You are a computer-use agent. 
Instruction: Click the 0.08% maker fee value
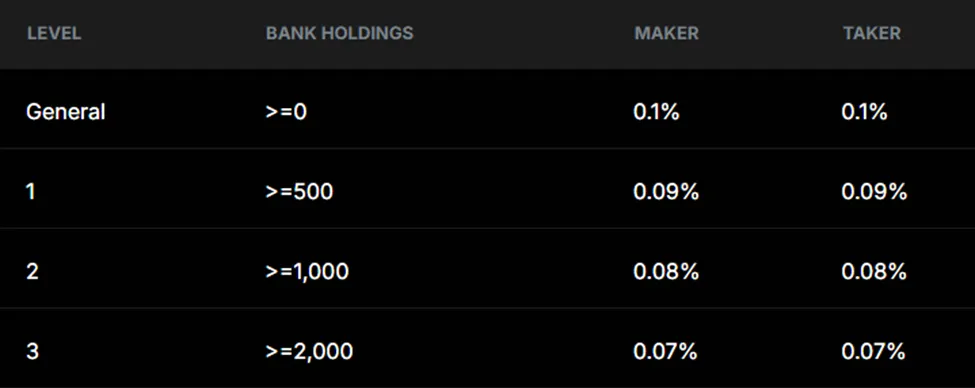click(x=666, y=272)
